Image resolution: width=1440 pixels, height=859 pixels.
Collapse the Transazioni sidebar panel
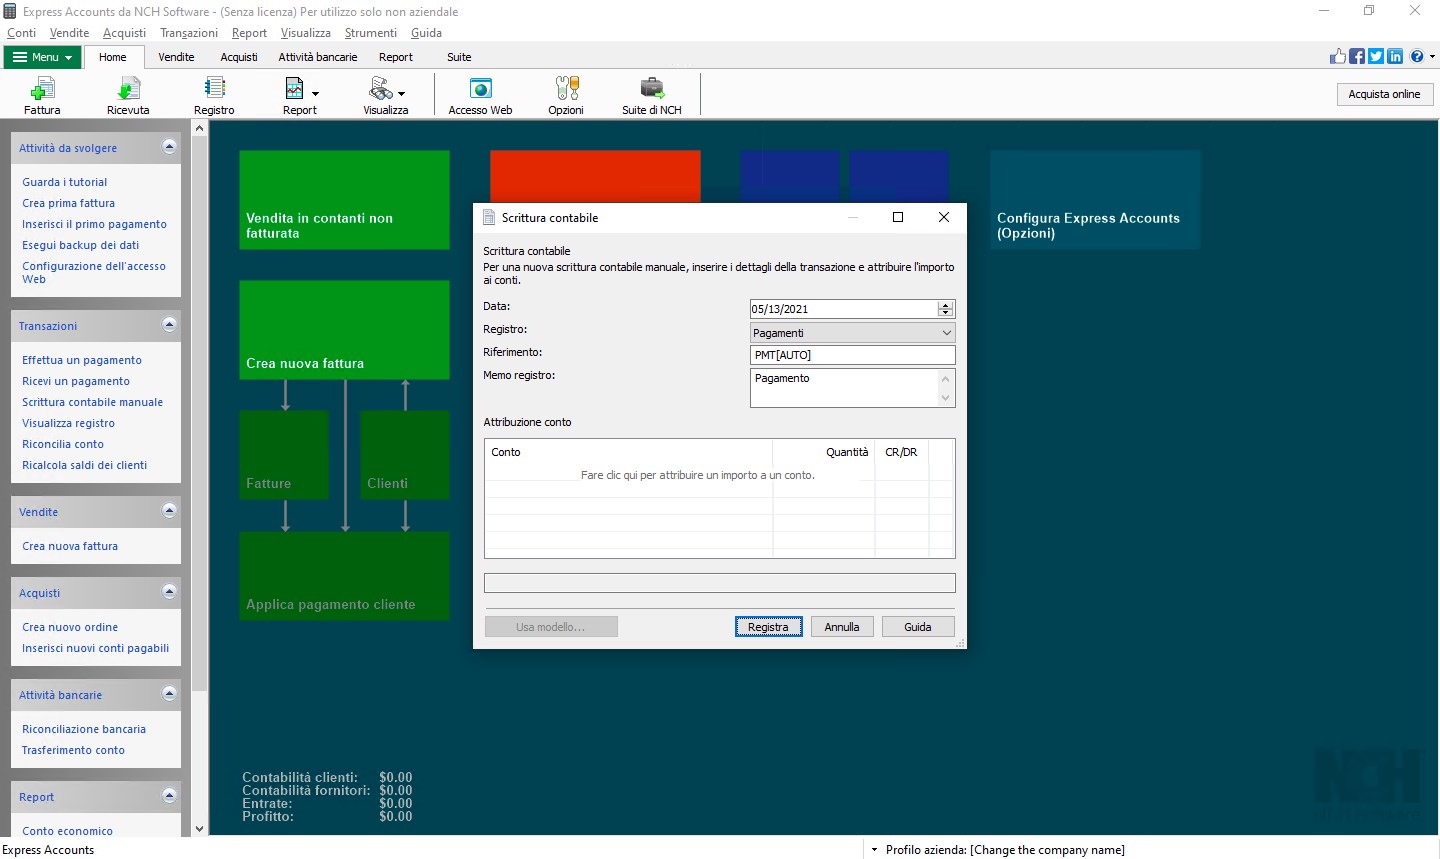pos(169,325)
